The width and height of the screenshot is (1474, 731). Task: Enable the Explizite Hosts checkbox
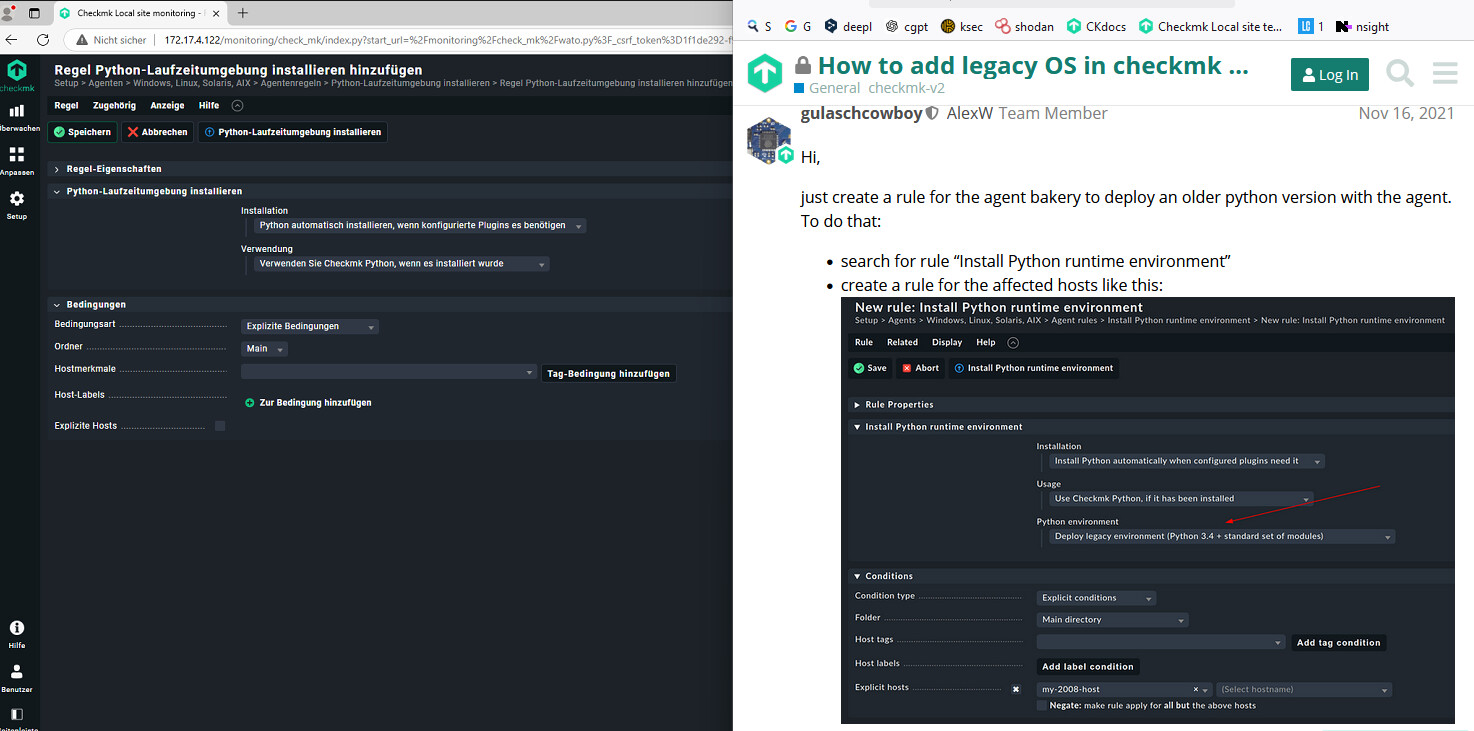click(x=220, y=424)
